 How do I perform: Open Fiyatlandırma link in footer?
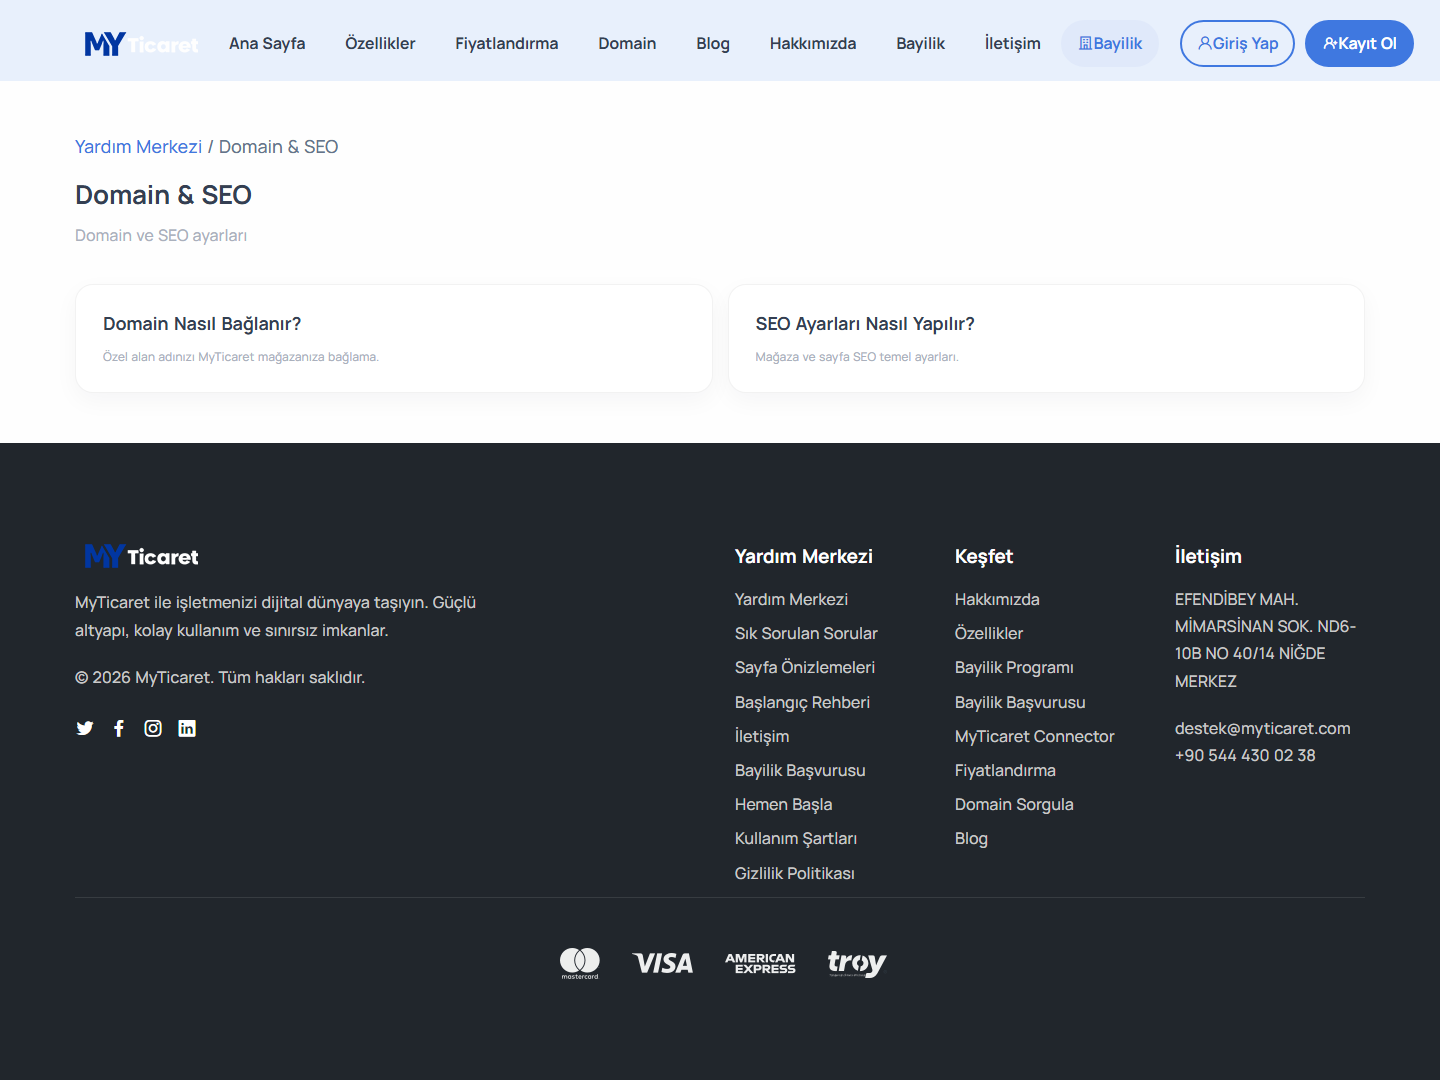coord(1005,770)
